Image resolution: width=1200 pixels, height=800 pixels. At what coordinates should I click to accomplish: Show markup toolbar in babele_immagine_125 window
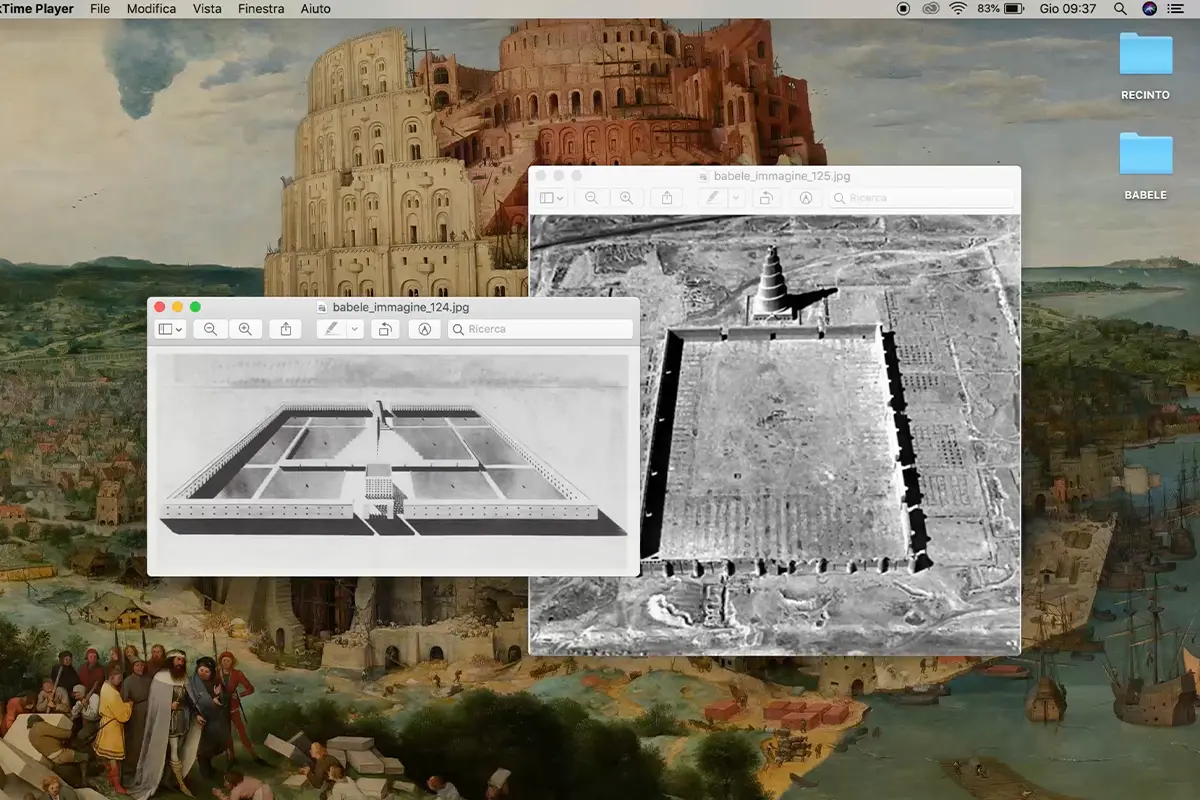[806, 198]
